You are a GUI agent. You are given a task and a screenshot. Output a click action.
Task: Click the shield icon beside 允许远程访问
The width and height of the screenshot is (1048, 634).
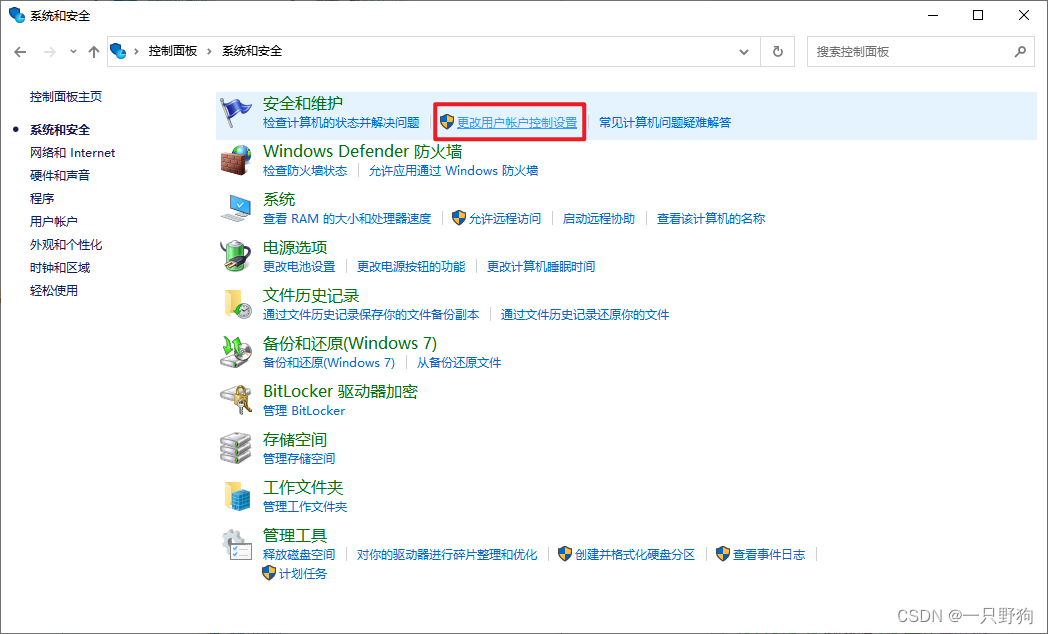(x=458, y=218)
